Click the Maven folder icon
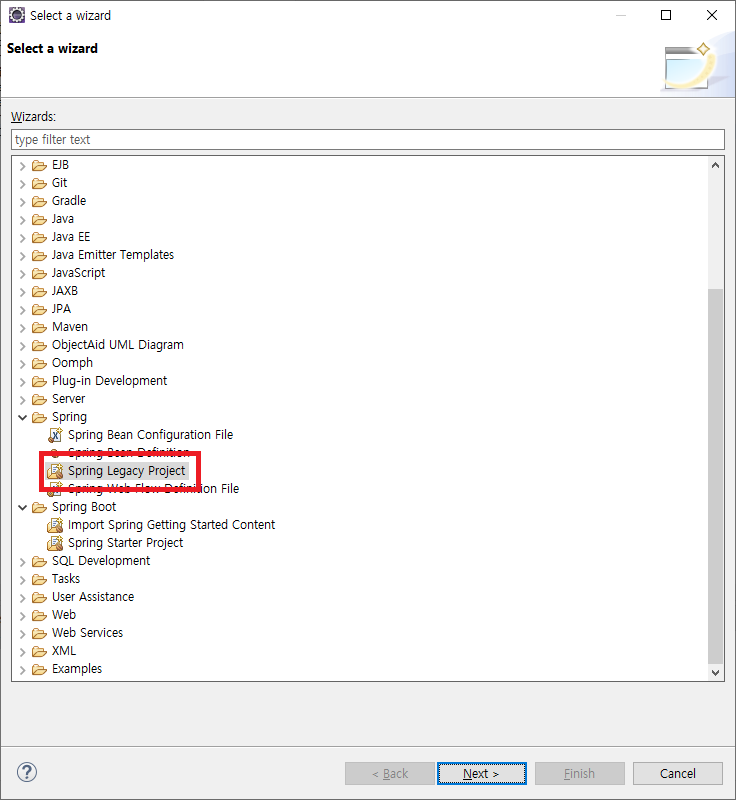Screen dimensions: 736x800 click(x=39, y=327)
